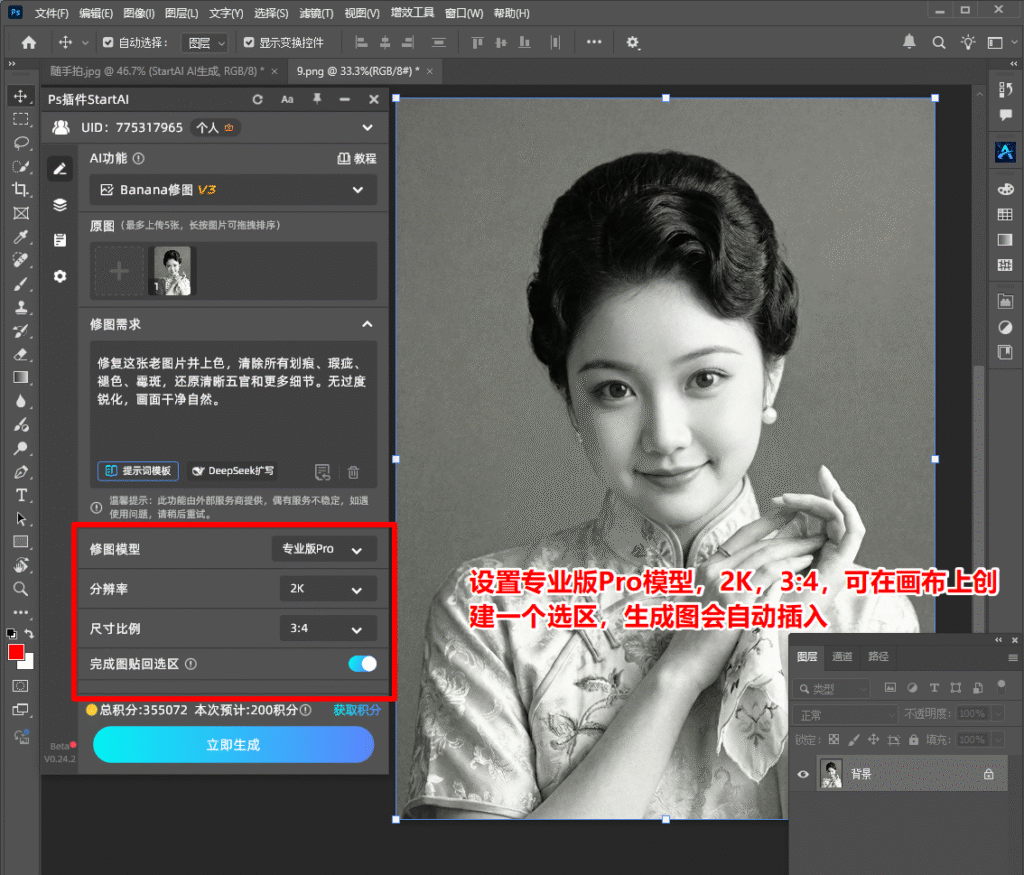Select the Crop tool
Screen dimensions: 1024x875
[21, 190]
